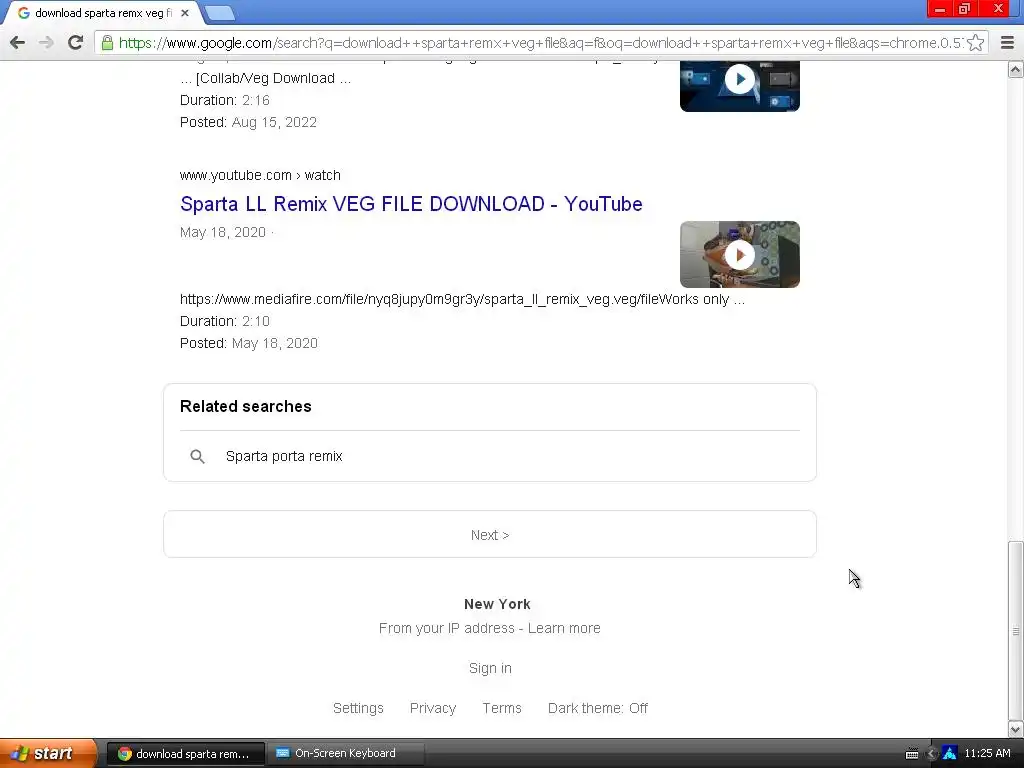This screenshot has height=768, width=1024.
Task: Click scrollbar up arrow
Action: [x=1016, y=69]
